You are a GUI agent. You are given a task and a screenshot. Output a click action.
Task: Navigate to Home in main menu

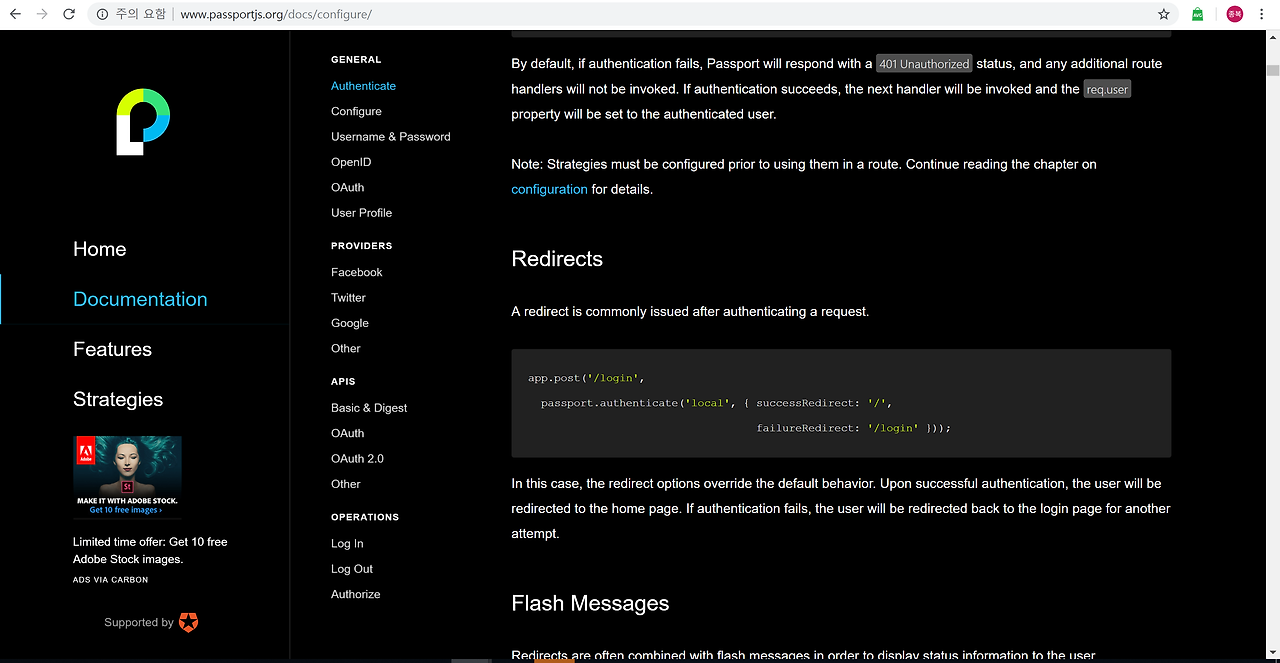[100, 249]
